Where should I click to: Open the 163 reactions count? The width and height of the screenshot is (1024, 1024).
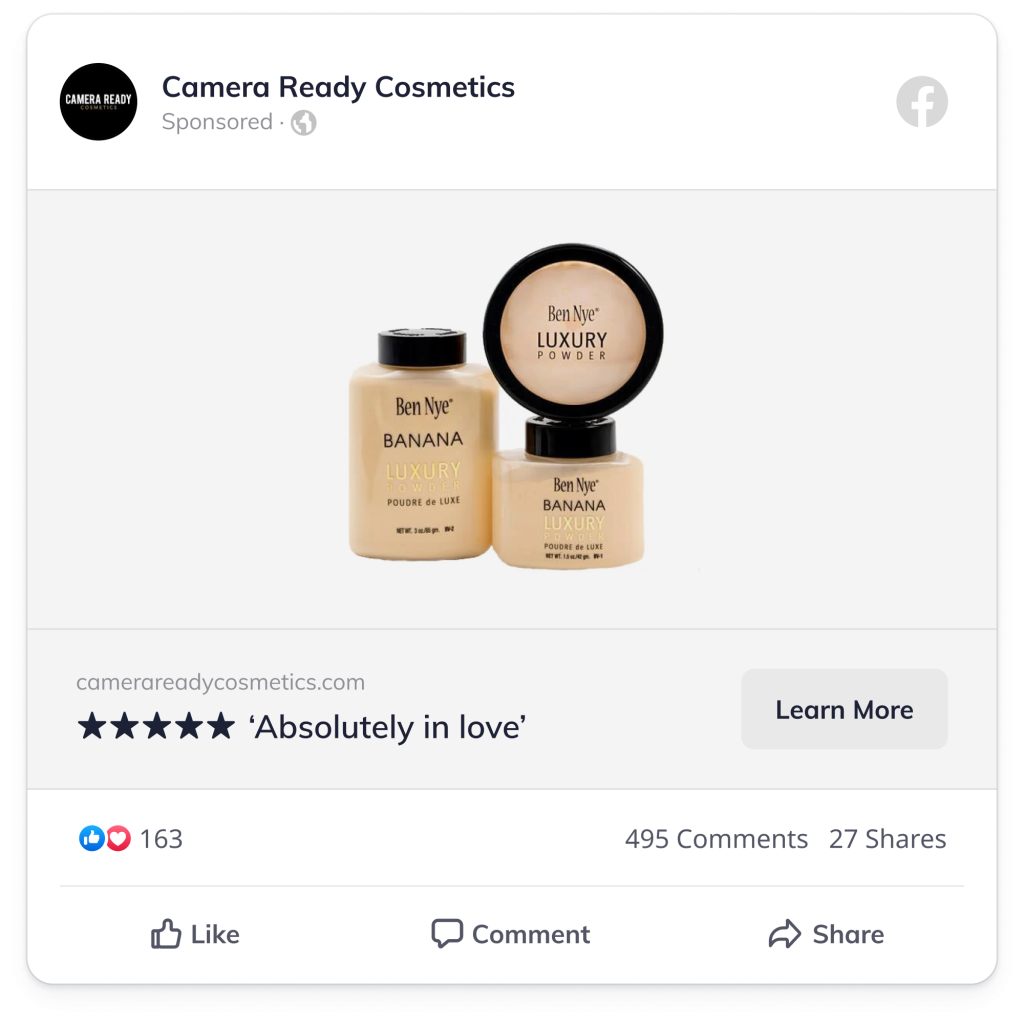(161, 839)
